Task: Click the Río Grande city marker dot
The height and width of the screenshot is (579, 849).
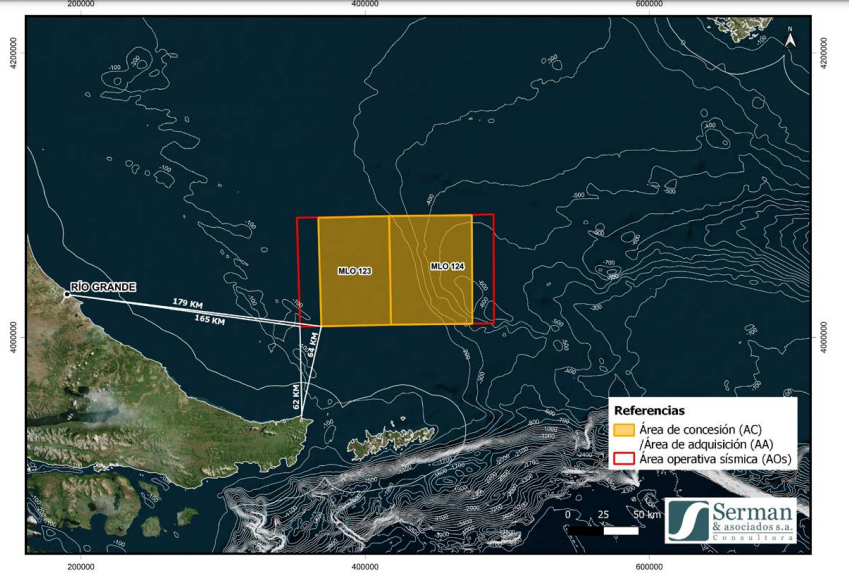Action: coord(67,294)
